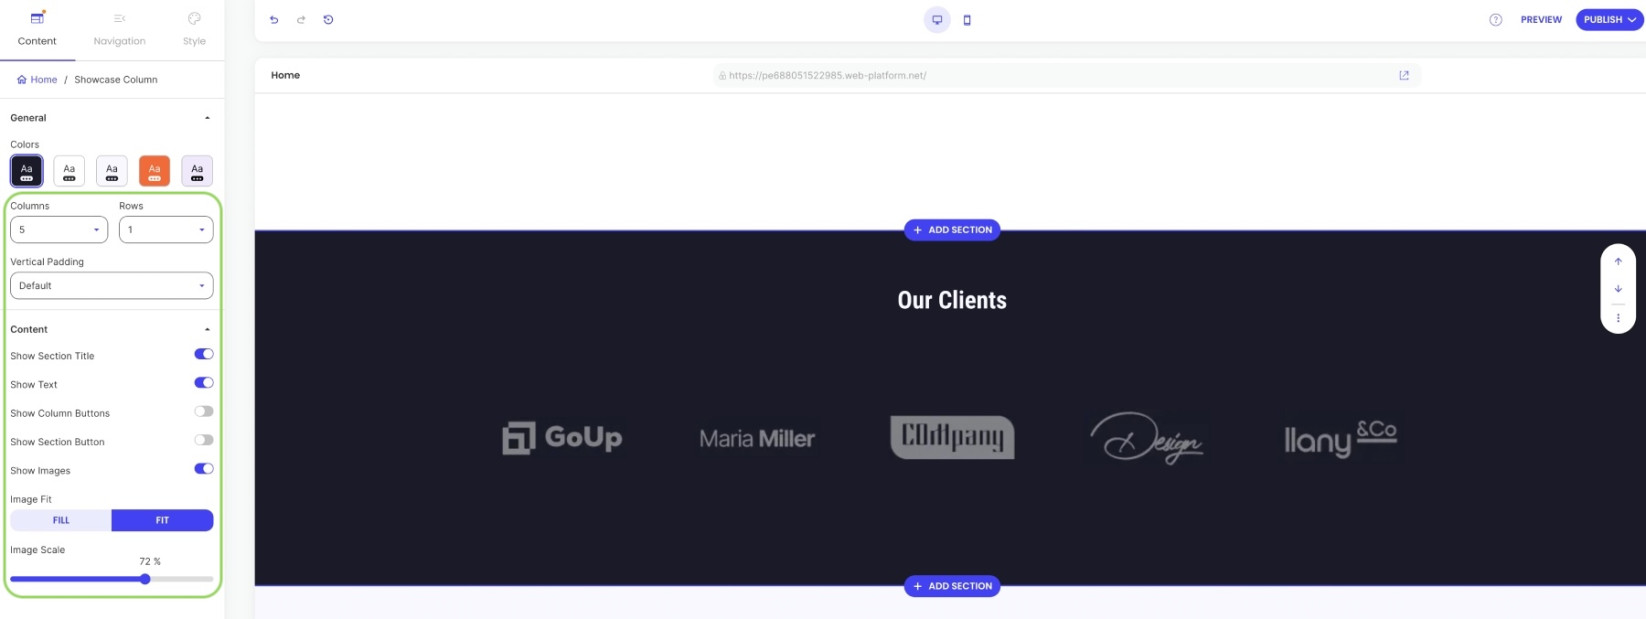Click the Image Scale slider handle
1646x619 pixels.
point(145,579)
